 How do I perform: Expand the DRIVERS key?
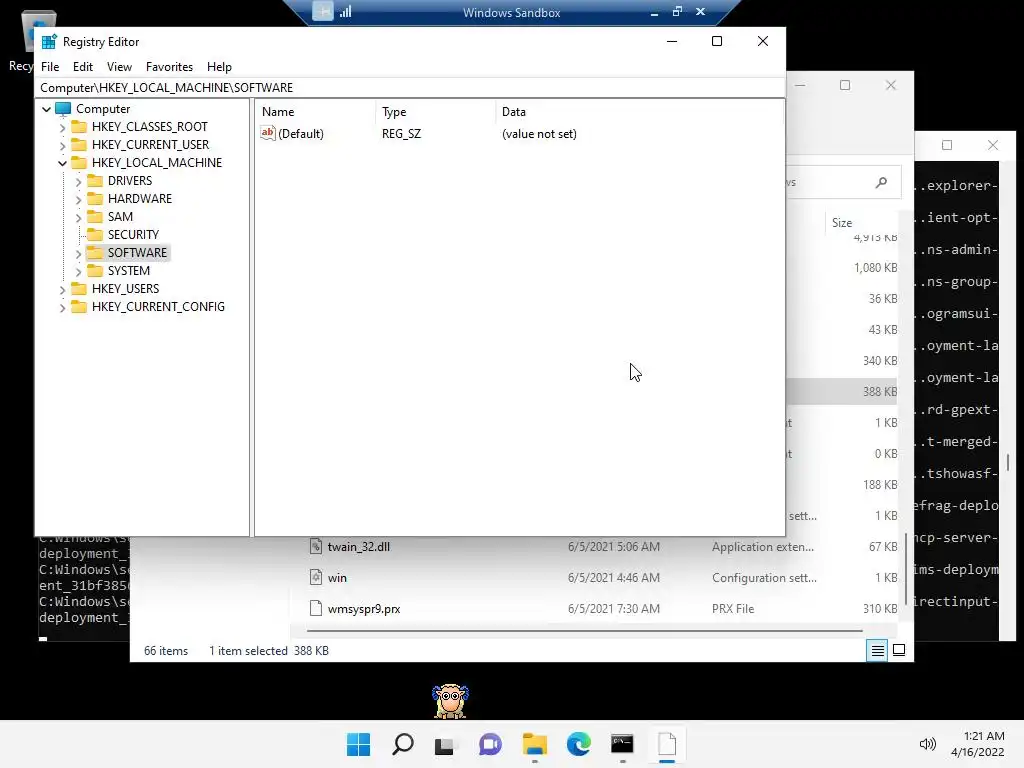pyautogui.click(x=78, y=181)
